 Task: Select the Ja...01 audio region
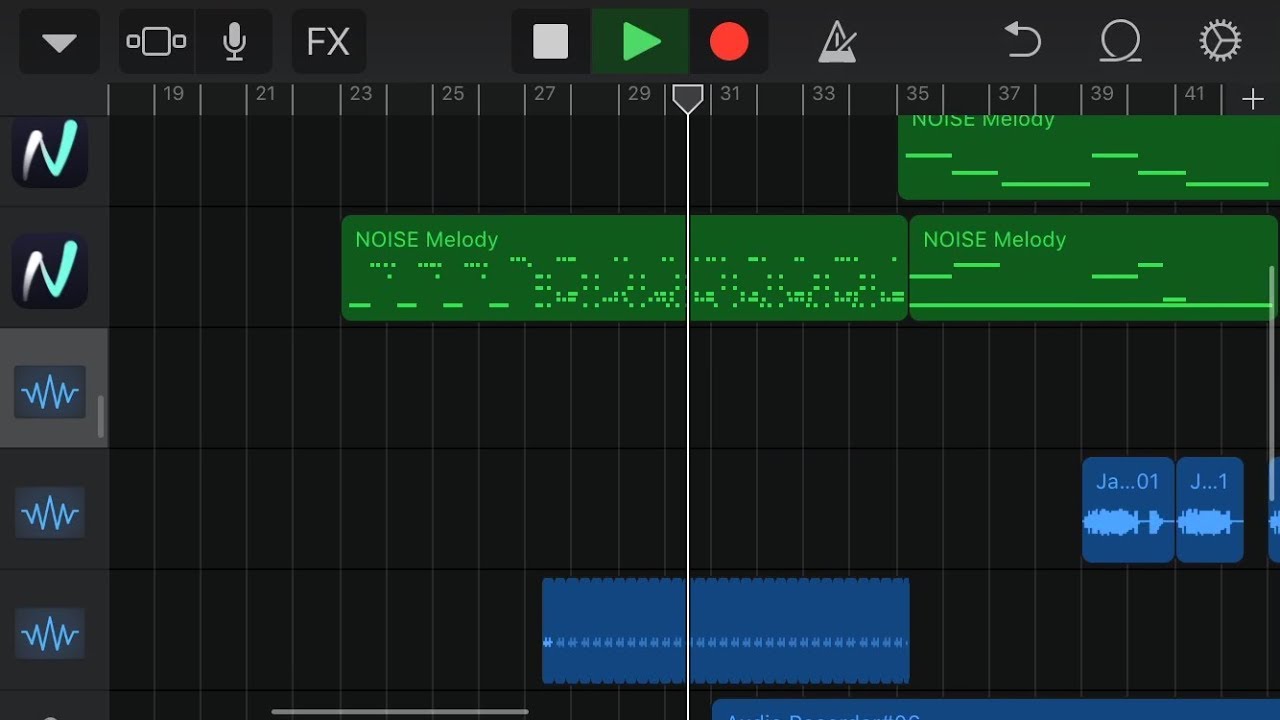[x=1128, y=510]
